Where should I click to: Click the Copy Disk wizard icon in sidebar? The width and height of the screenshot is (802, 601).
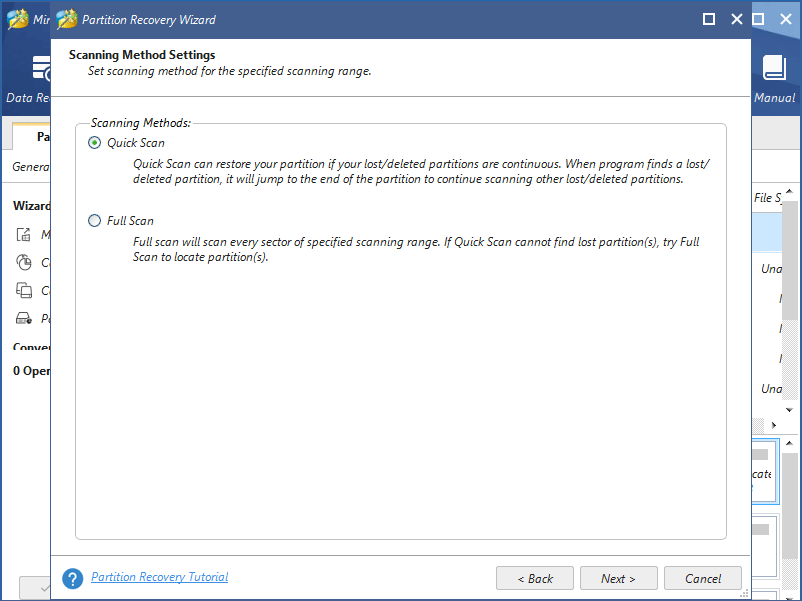tap(24, 290)
